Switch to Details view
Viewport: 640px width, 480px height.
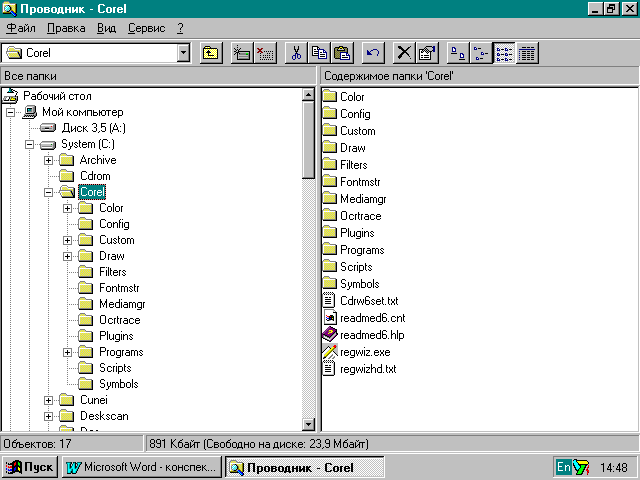tap(527, 53)
